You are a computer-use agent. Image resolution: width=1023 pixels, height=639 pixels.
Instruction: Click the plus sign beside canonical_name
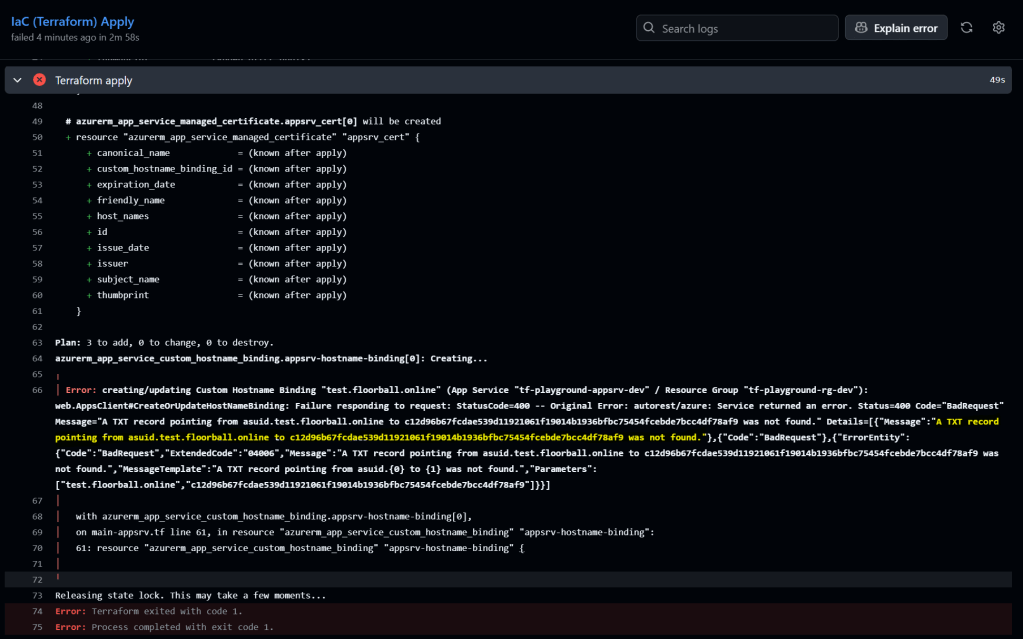point(88,153)
